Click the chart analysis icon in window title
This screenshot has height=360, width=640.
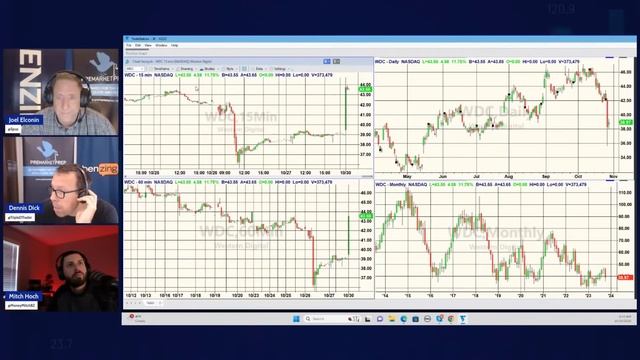pyautogui.click(x=127, y=61)
